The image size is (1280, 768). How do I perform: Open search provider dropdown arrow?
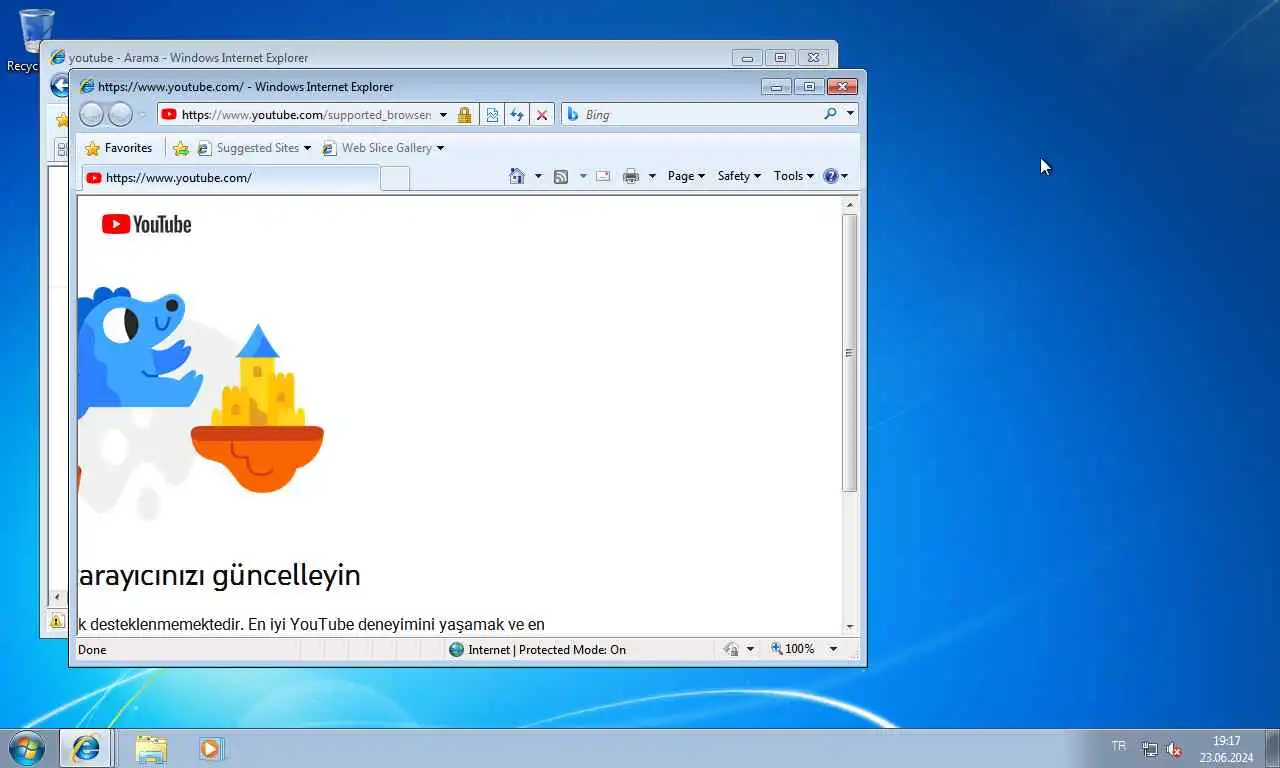pos(850,114)
